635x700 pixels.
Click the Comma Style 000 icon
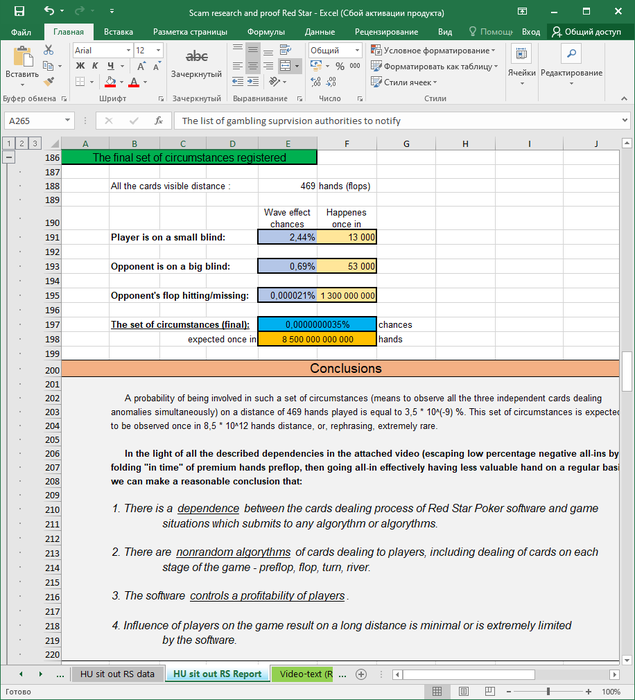point(355,66)
